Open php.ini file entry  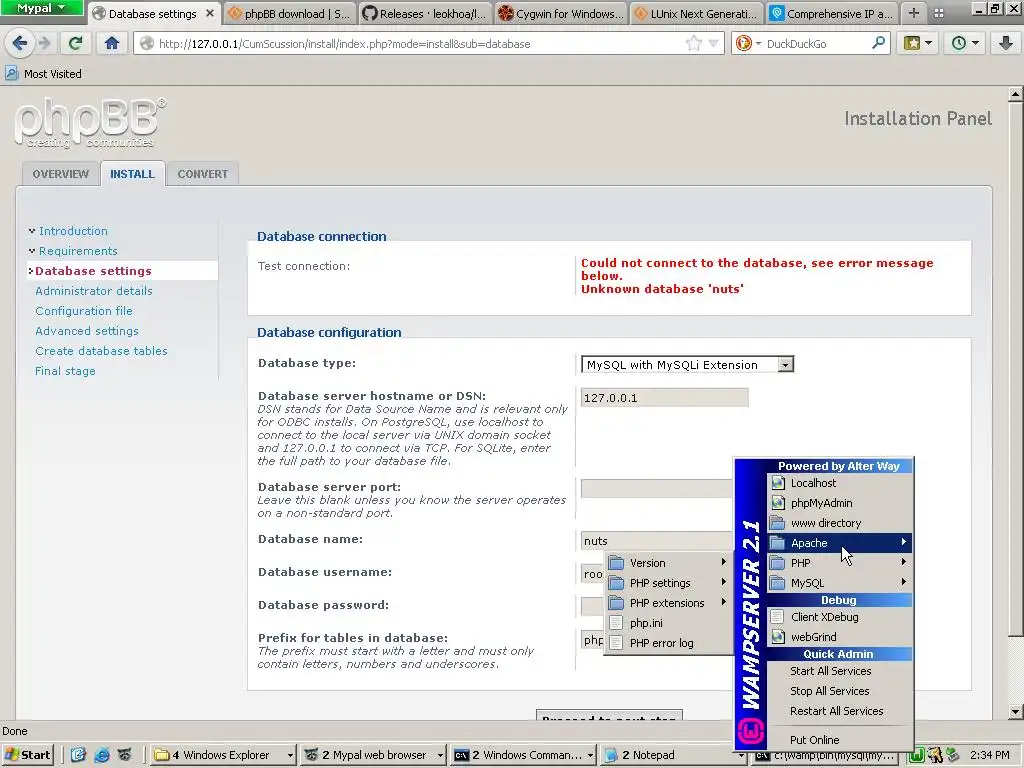pyautogui.click(x=667, y=623)
